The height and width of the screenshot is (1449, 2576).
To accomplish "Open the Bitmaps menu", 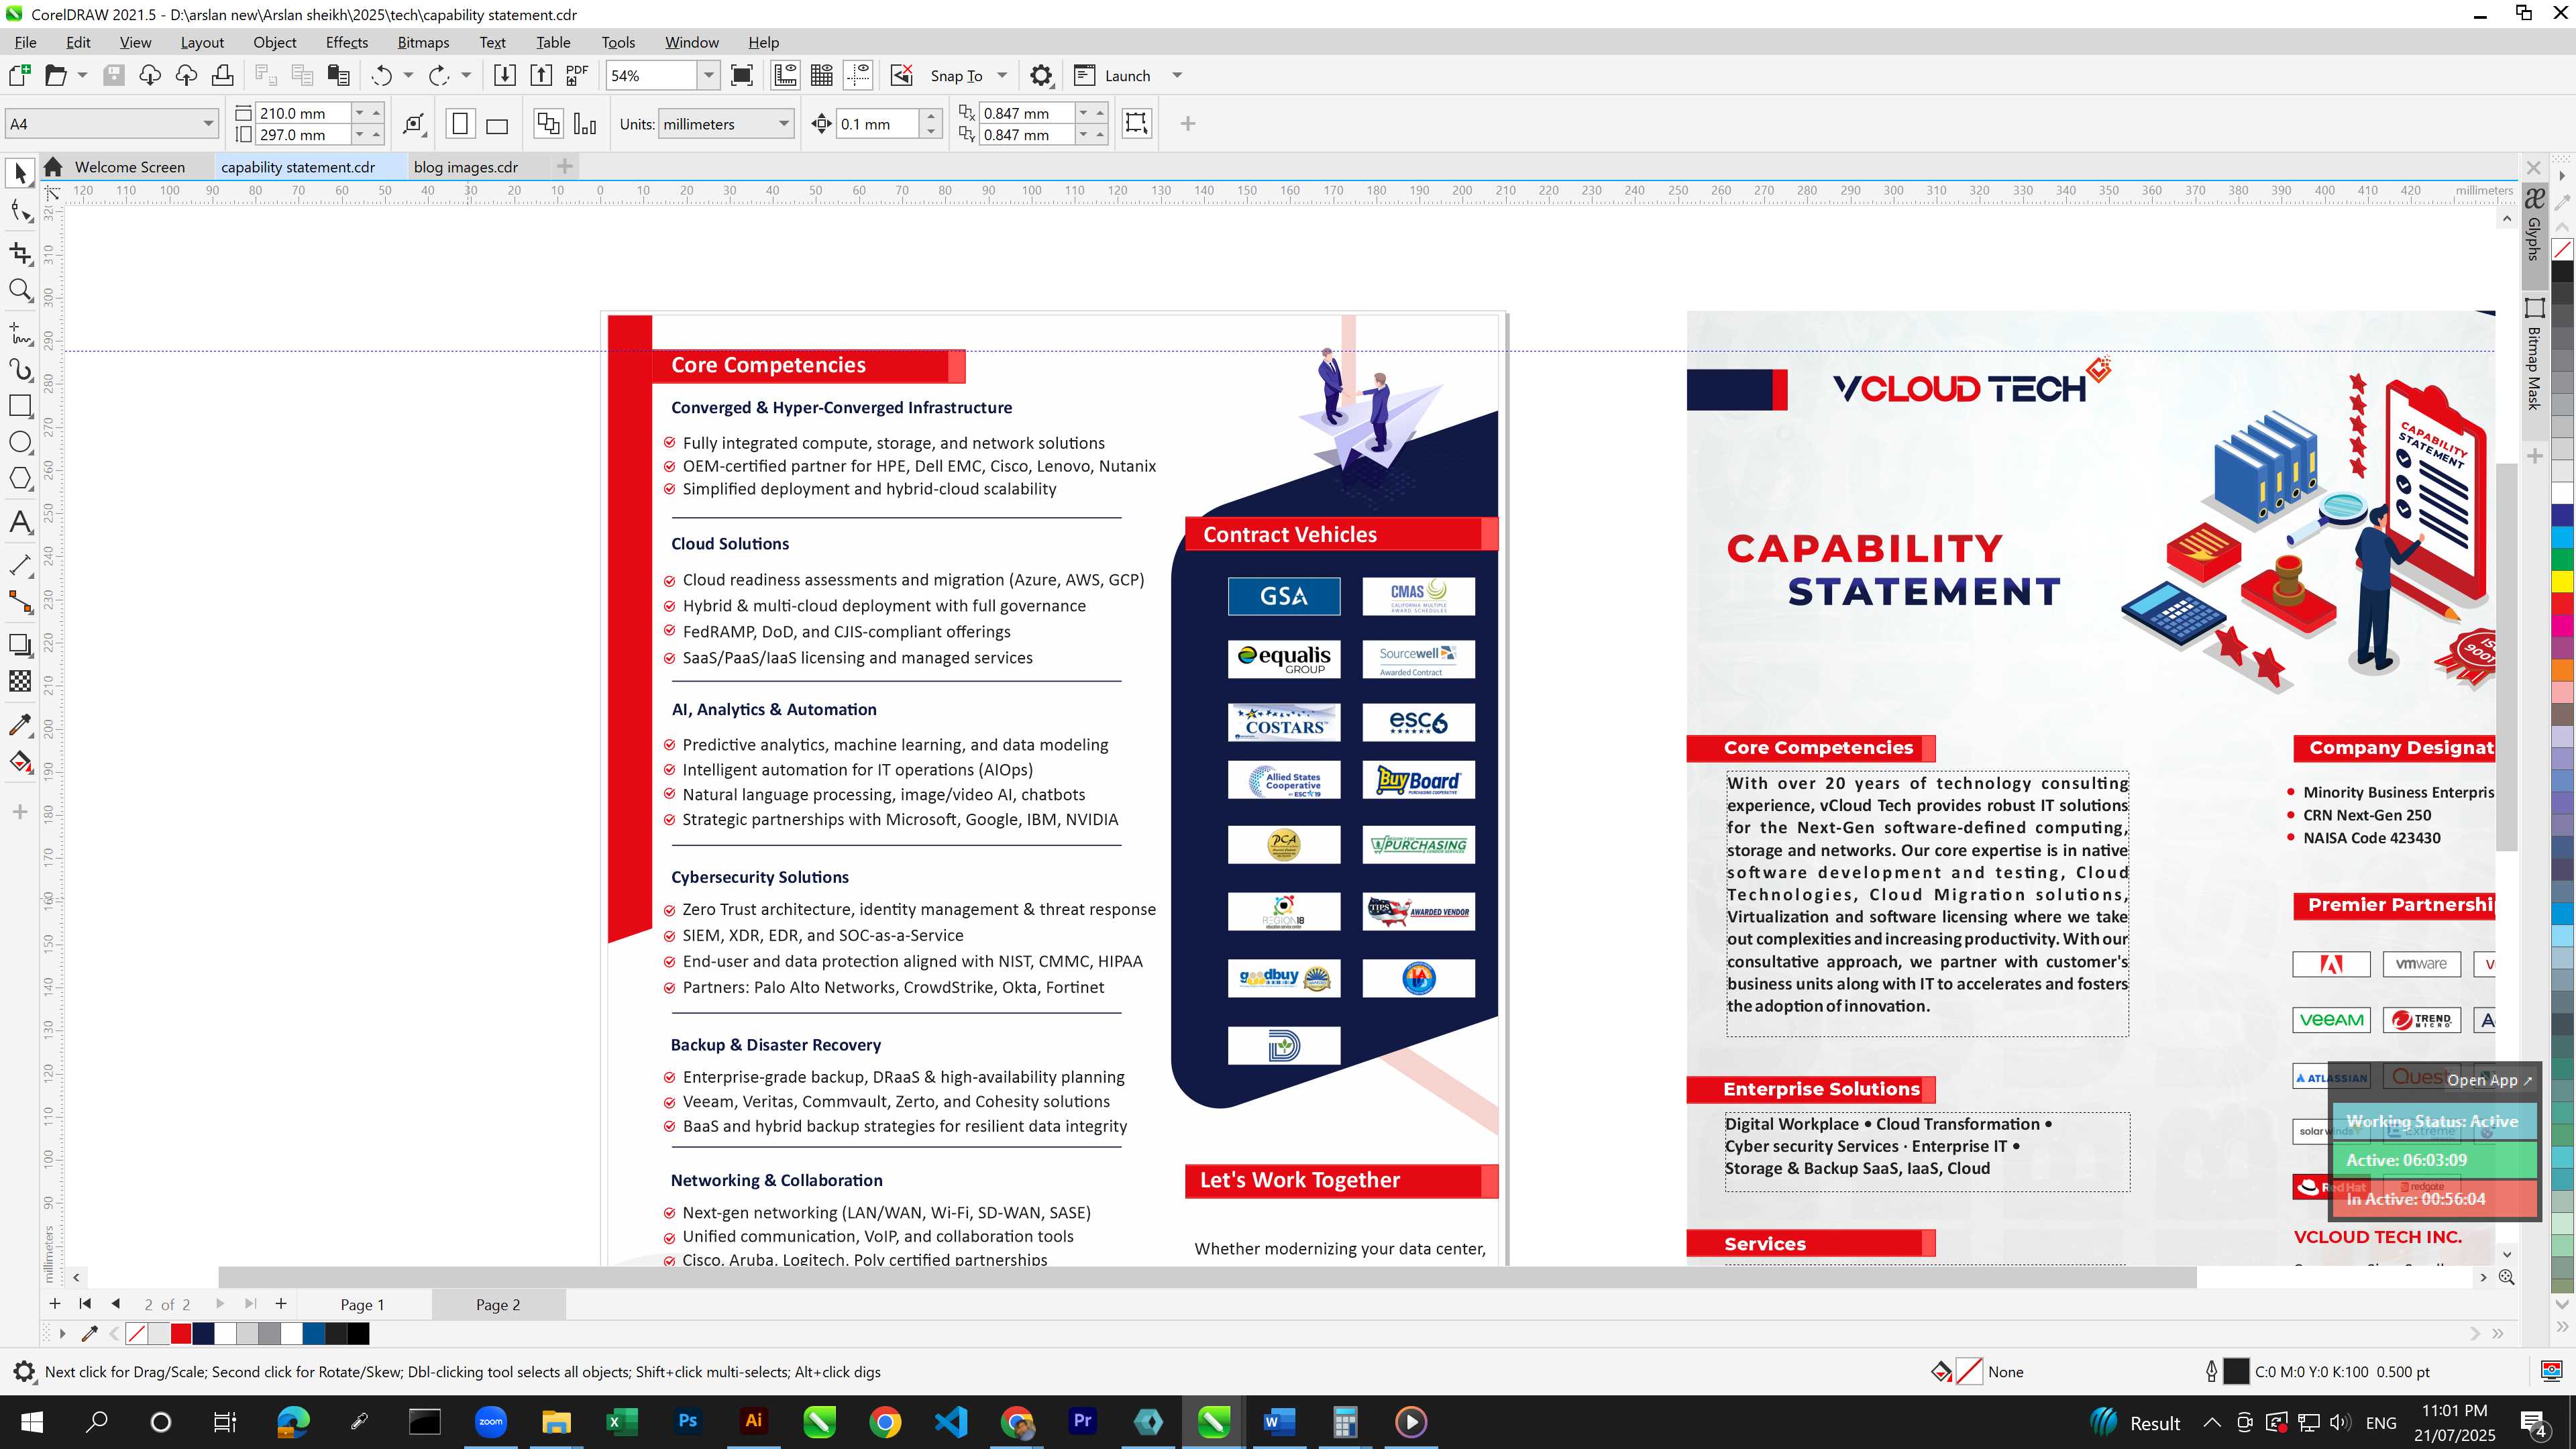I will 423,42.
